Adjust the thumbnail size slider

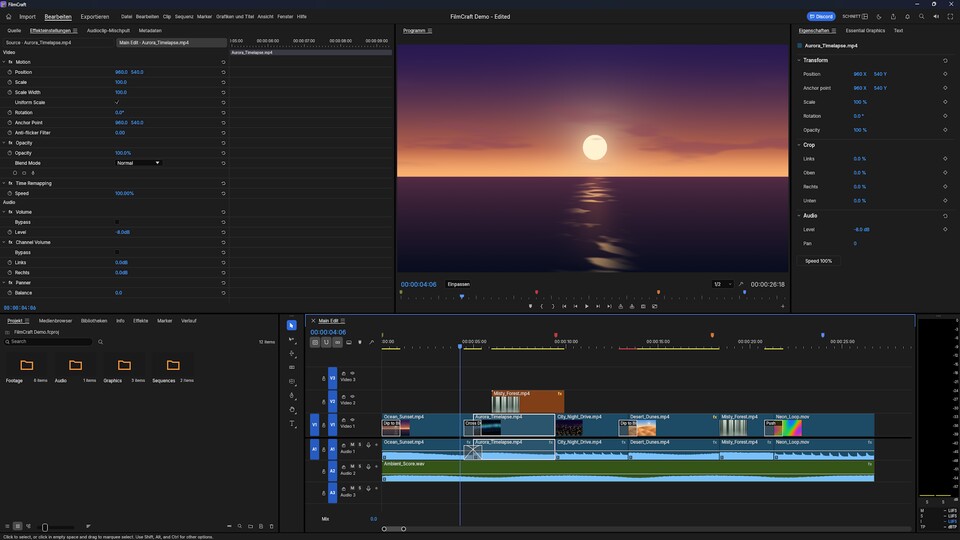pyautogui.click(x=55, y=527)
